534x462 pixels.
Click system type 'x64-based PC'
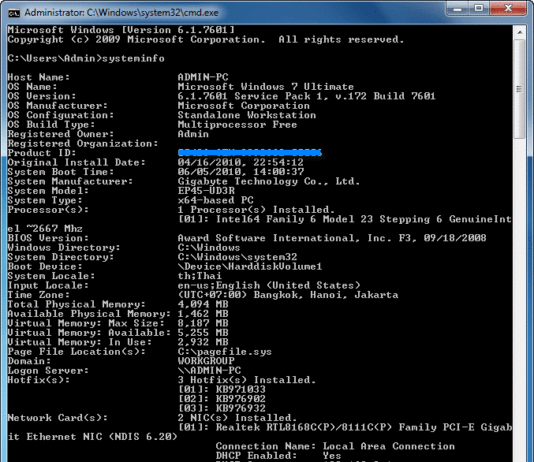(216, 200)
